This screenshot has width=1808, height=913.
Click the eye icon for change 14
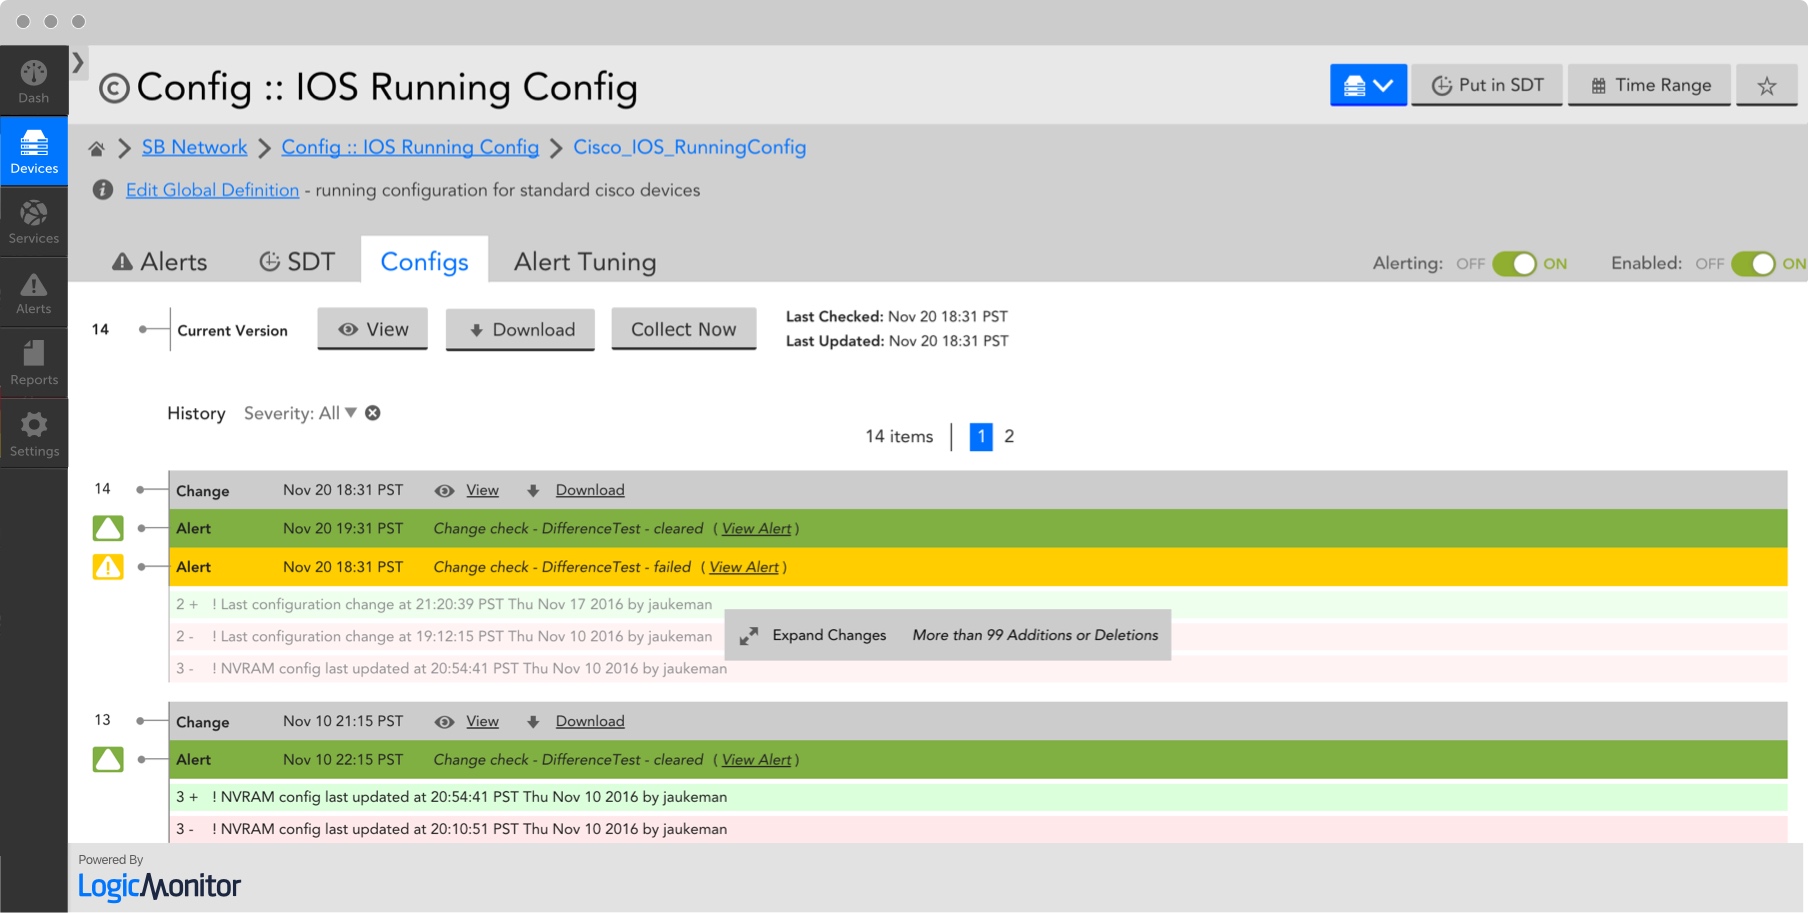point(445,491)
